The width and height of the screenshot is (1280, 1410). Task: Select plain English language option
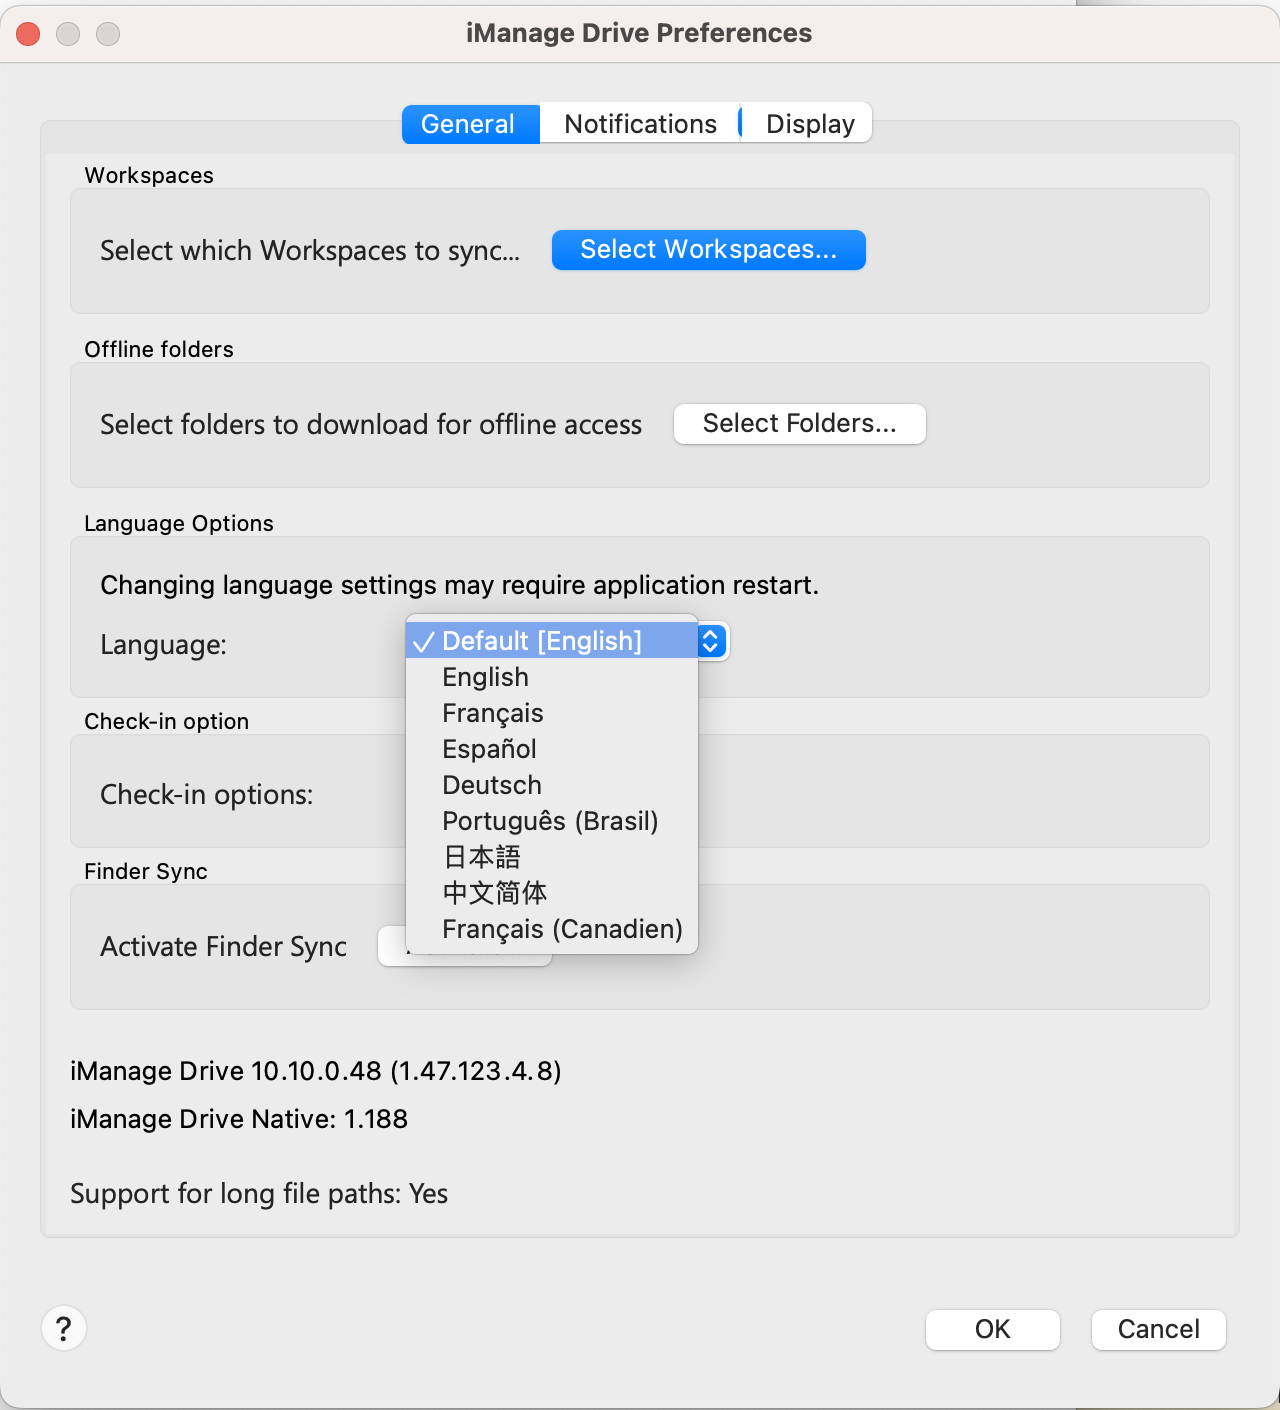(551, 677)
